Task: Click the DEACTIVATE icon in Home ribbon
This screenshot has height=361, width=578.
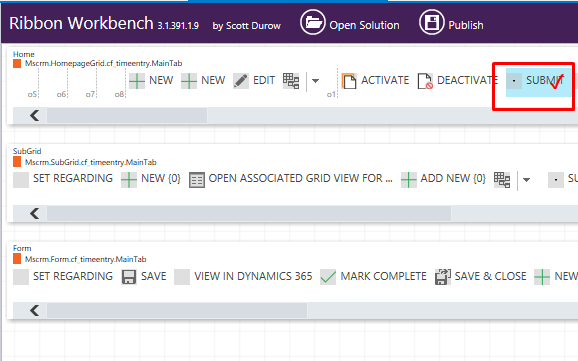Action: click(x=425, y=81)
